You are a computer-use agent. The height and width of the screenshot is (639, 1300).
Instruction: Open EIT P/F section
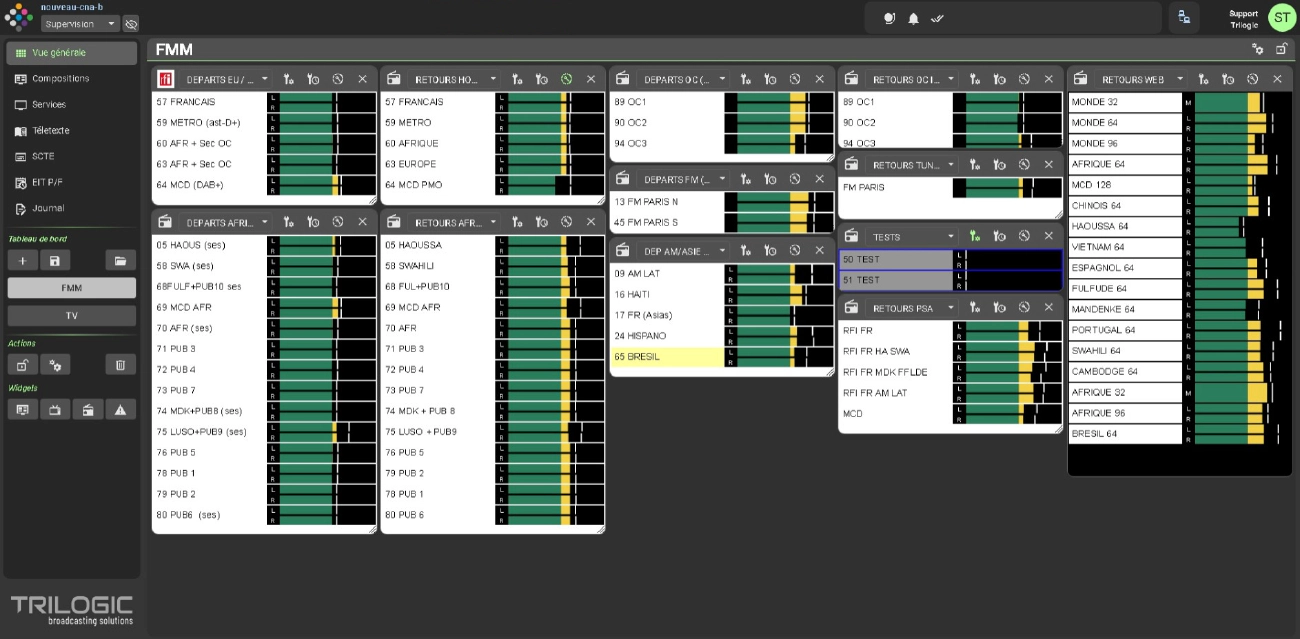point(72,183)
